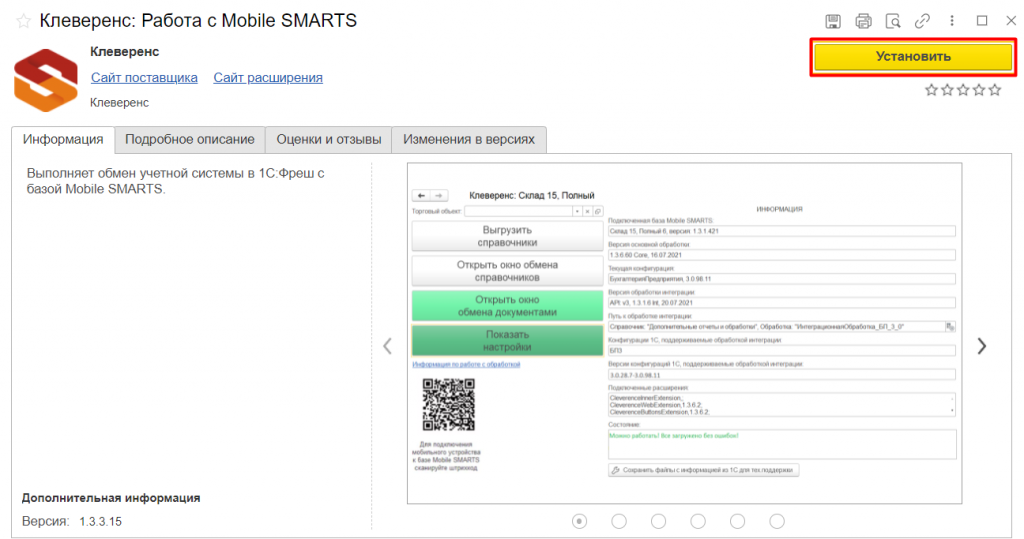Image resolution: width=1024 pixels, height=539 pixels.
Task: Select third screenshot carousel dot
Action: (658, 521)
